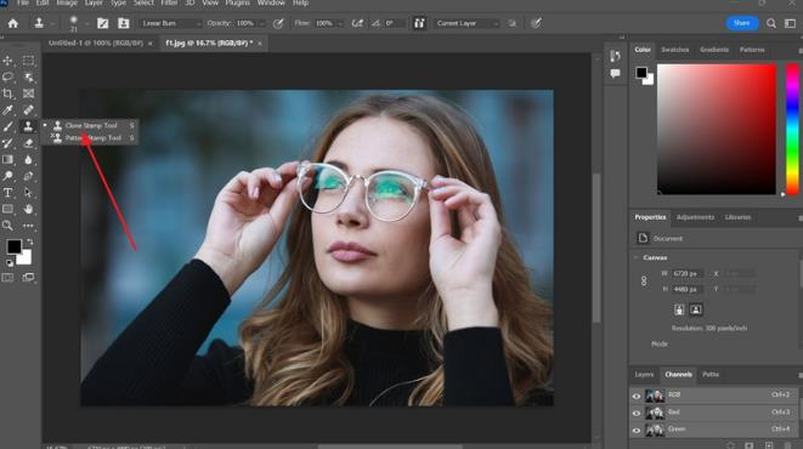The width and height of the screenshot is (803, 449).
Task: Open the Brush Preset picker dropdown
Action: coord(87,24)
